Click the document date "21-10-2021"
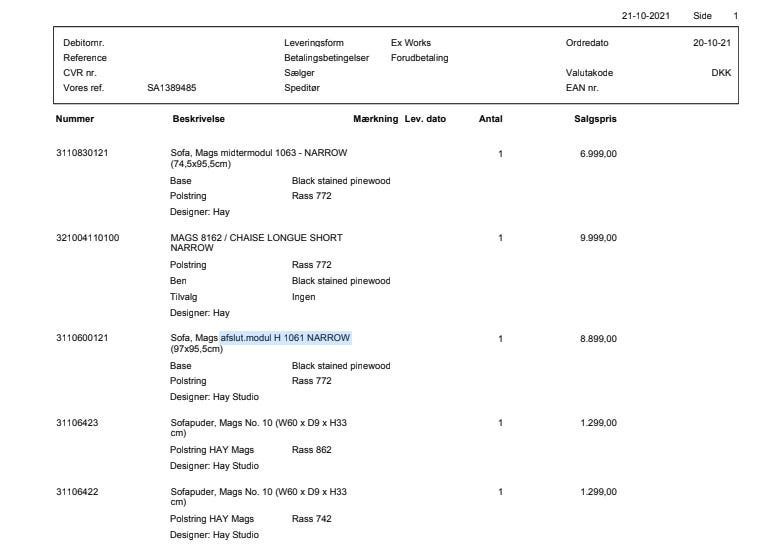Viewport: 765px width, 545px height. coord(645,16)
